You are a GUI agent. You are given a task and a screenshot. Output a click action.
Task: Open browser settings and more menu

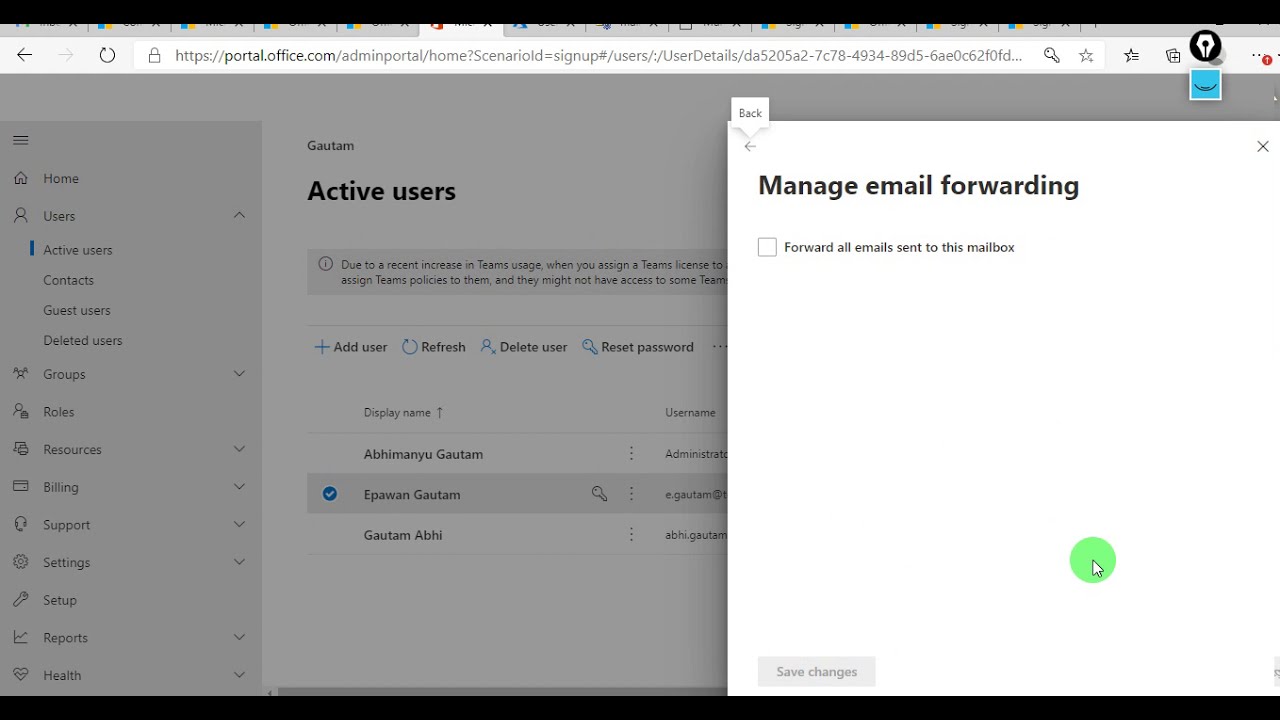tap(1261, 57)
